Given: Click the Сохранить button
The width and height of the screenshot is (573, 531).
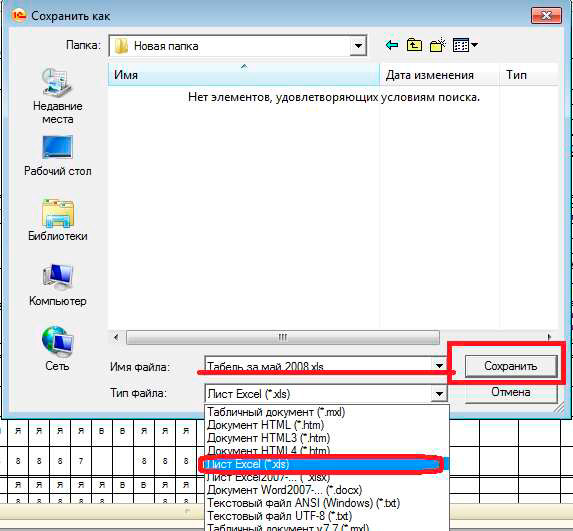Looking at the screenshot, I should pyautogui.click(x=511, y=366).
